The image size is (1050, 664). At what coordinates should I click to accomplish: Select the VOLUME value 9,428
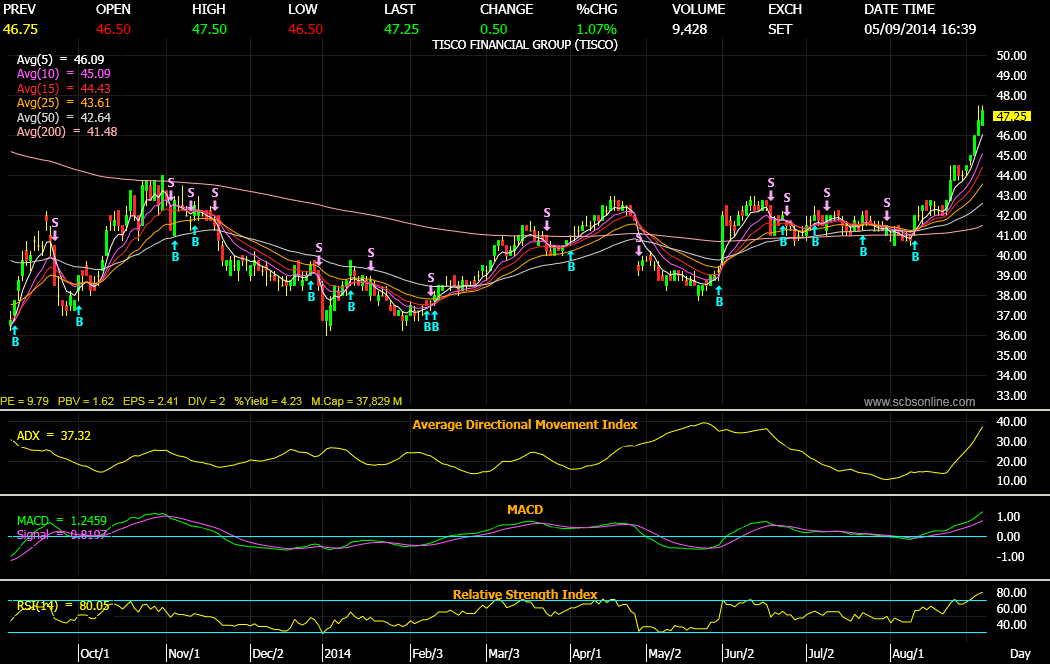[x=690, y=29]
